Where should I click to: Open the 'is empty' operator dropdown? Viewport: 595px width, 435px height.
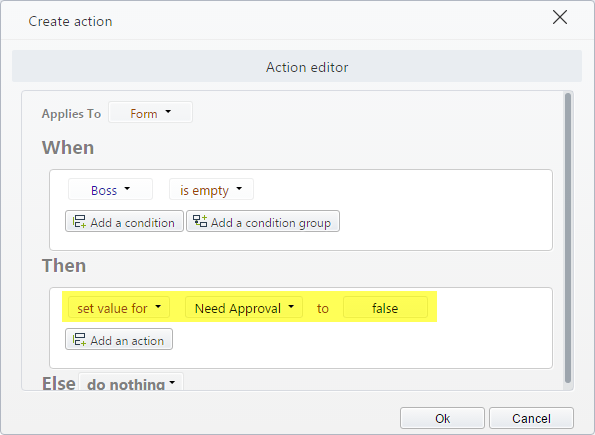[x=211, y=189]
